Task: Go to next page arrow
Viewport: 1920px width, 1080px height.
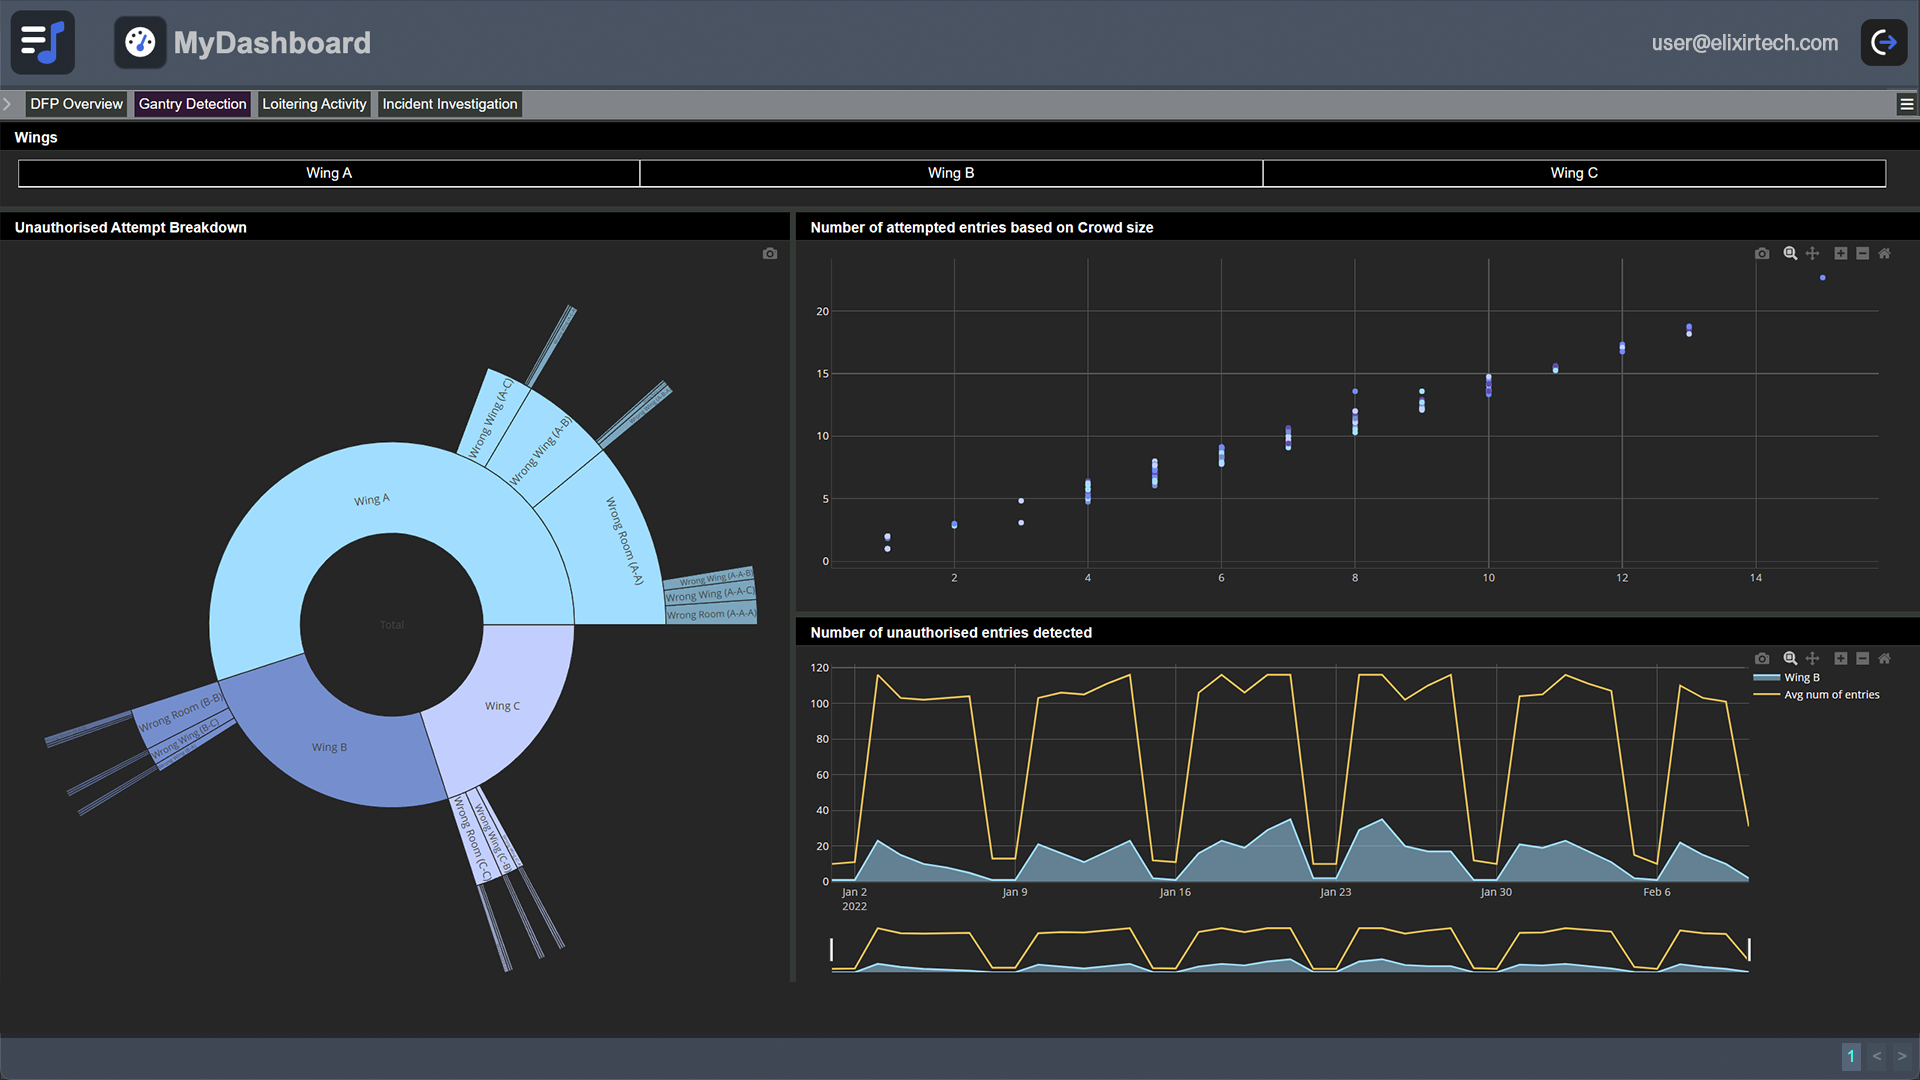Action: [1901, 1056]
